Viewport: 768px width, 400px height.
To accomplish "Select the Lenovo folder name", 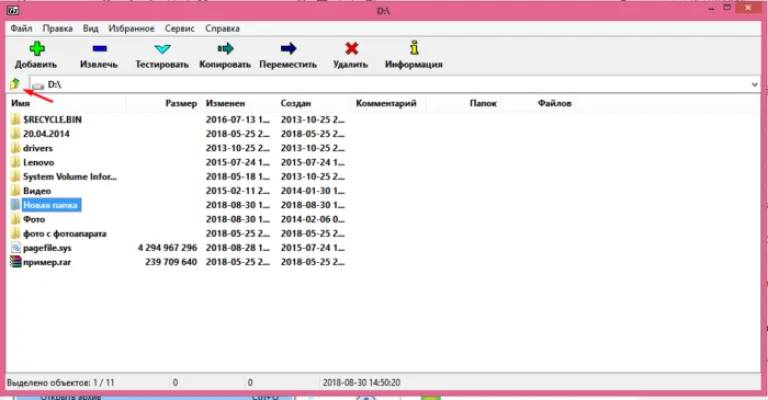I will [x=39, y=162].
